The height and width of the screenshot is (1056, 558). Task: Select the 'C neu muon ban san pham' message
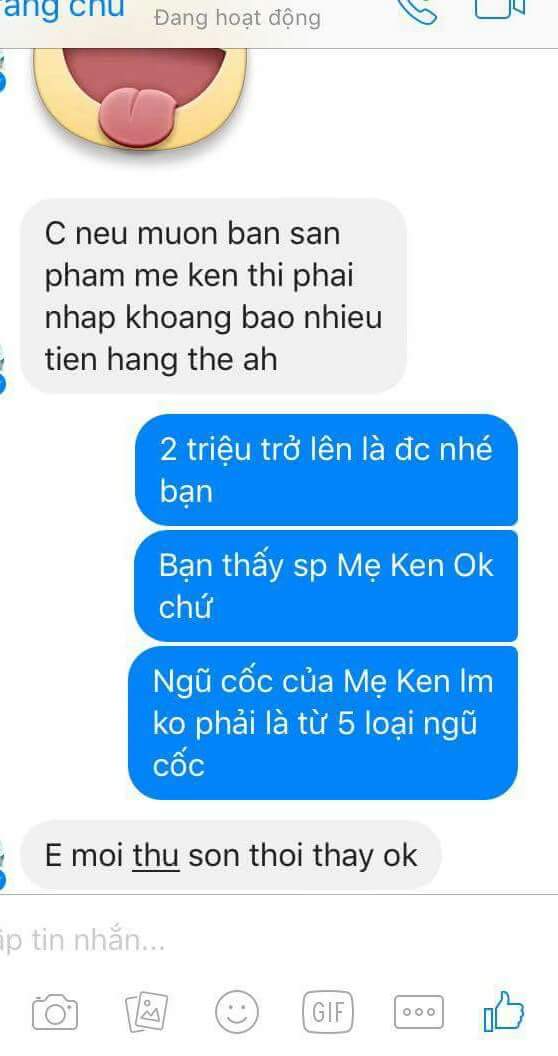point(213,296)
